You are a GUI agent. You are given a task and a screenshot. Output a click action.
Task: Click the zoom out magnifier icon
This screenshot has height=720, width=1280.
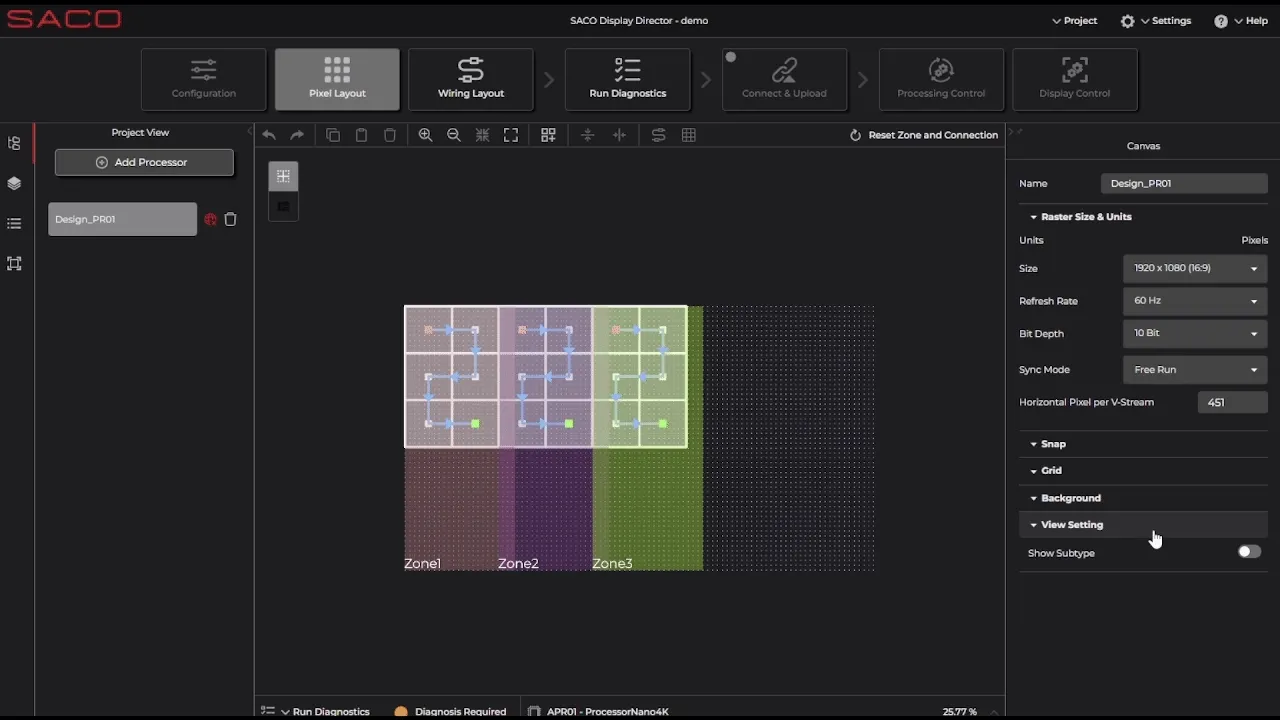[x=454, y=135]
